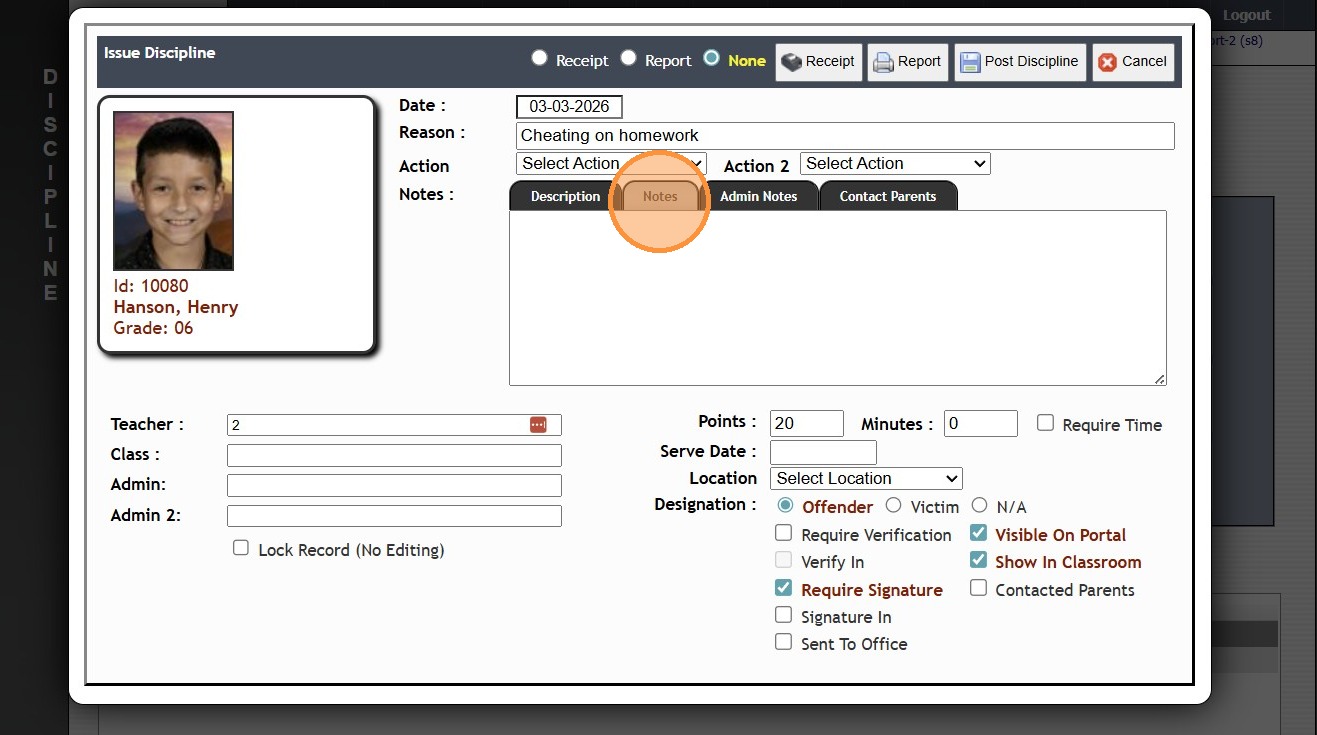Screen dimensions: 1317x735
Task: Click the Receipt button's printer icon
Action: [791, 62]
